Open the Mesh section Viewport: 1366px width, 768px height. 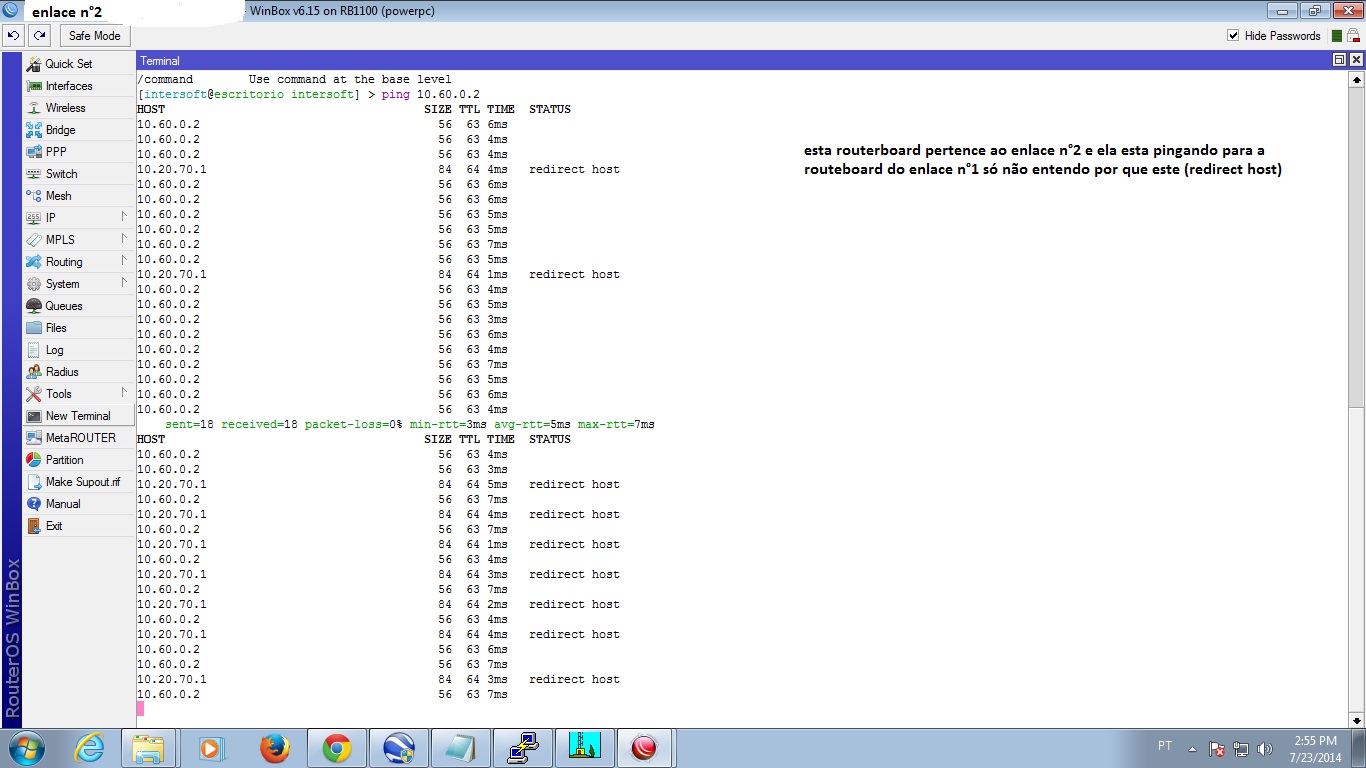point(78,196)
